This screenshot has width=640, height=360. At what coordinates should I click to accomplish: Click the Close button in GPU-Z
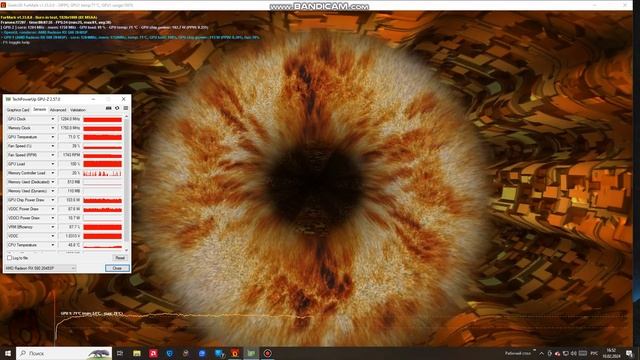(117, 268)
